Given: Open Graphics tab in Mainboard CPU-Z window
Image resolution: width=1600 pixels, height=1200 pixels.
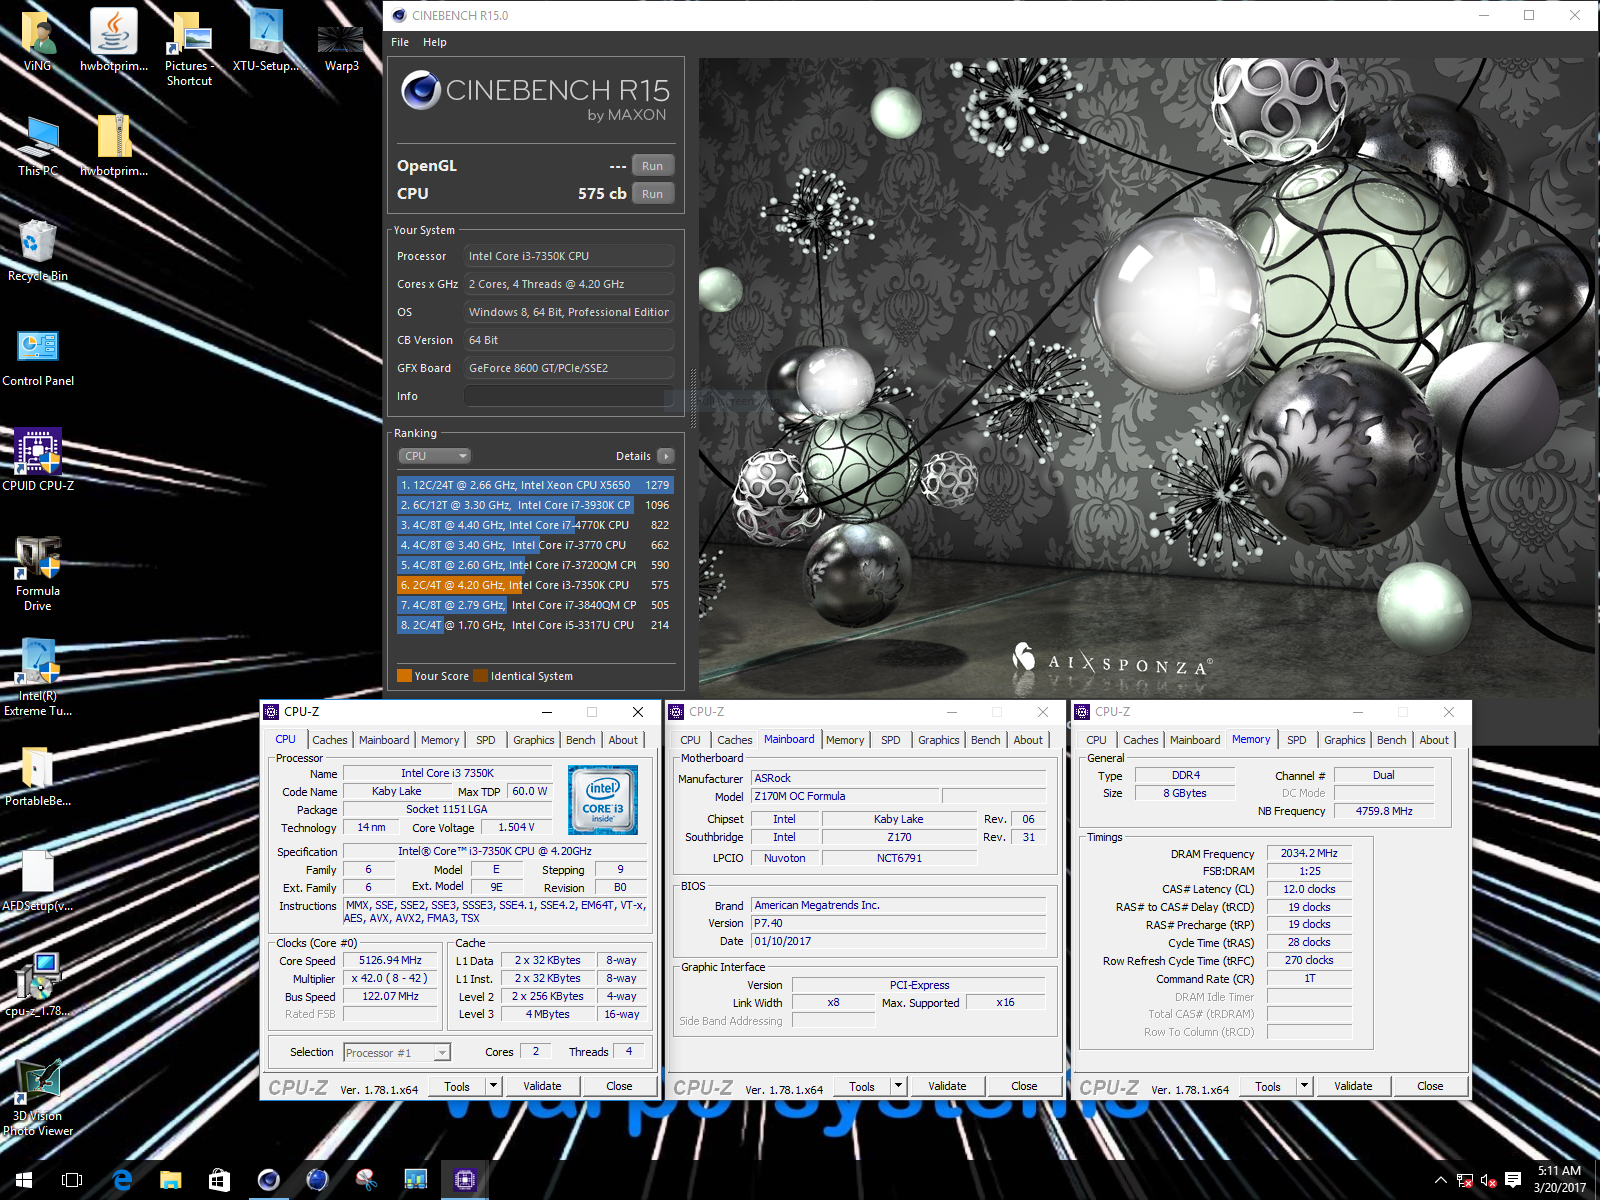Looking at the screenshot, I should coord(939,740).
